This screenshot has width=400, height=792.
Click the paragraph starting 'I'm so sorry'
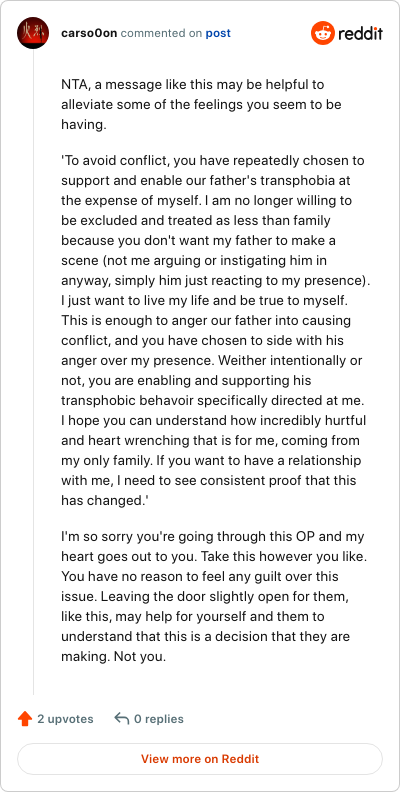213,596
